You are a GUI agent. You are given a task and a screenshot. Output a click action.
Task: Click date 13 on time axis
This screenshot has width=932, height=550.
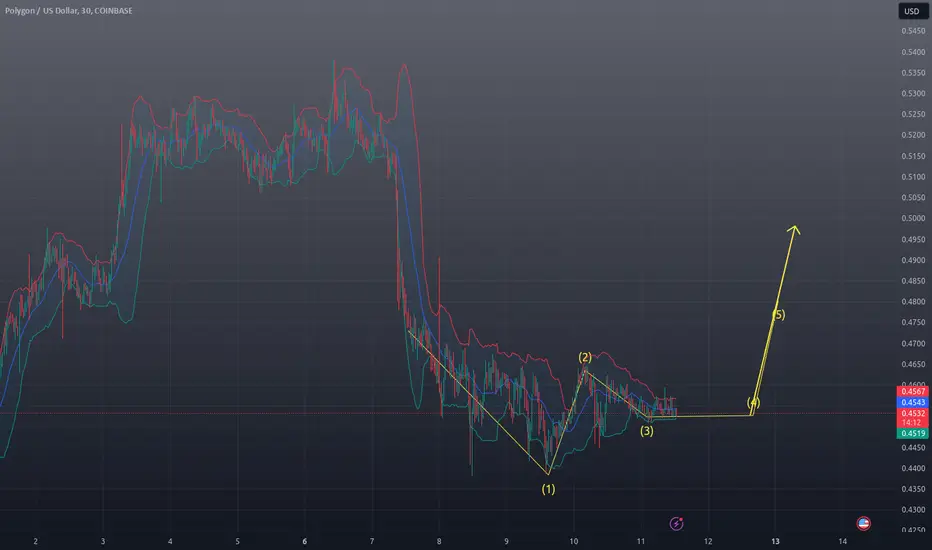775,541
